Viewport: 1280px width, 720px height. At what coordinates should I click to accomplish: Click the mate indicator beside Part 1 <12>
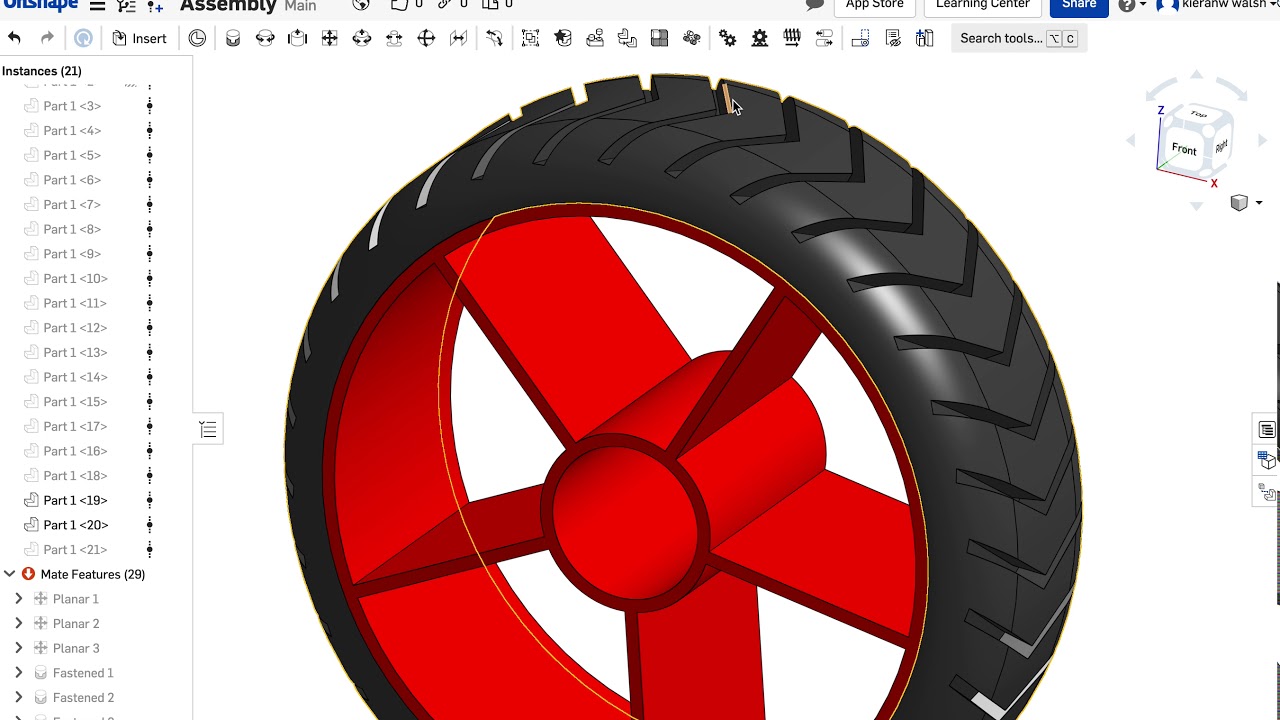point(150,328)
